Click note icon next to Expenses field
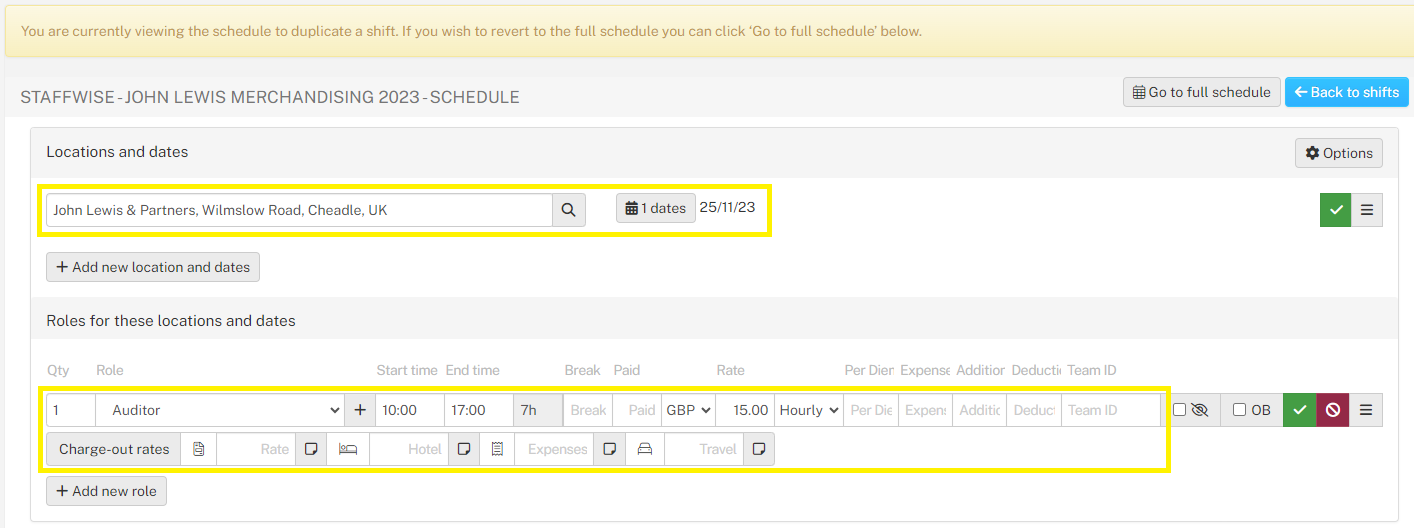1414x528 pixels. pyautogui.click(x=609, y=449)
